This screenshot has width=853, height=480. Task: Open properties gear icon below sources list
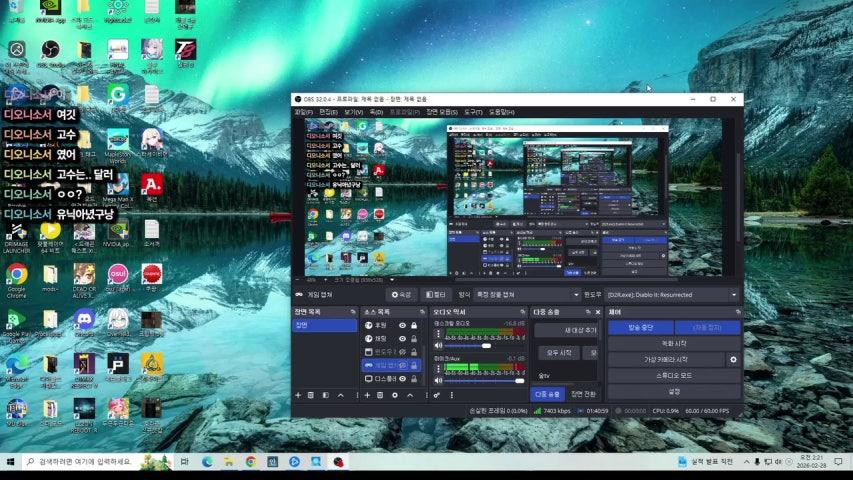[x=394, y=395]
